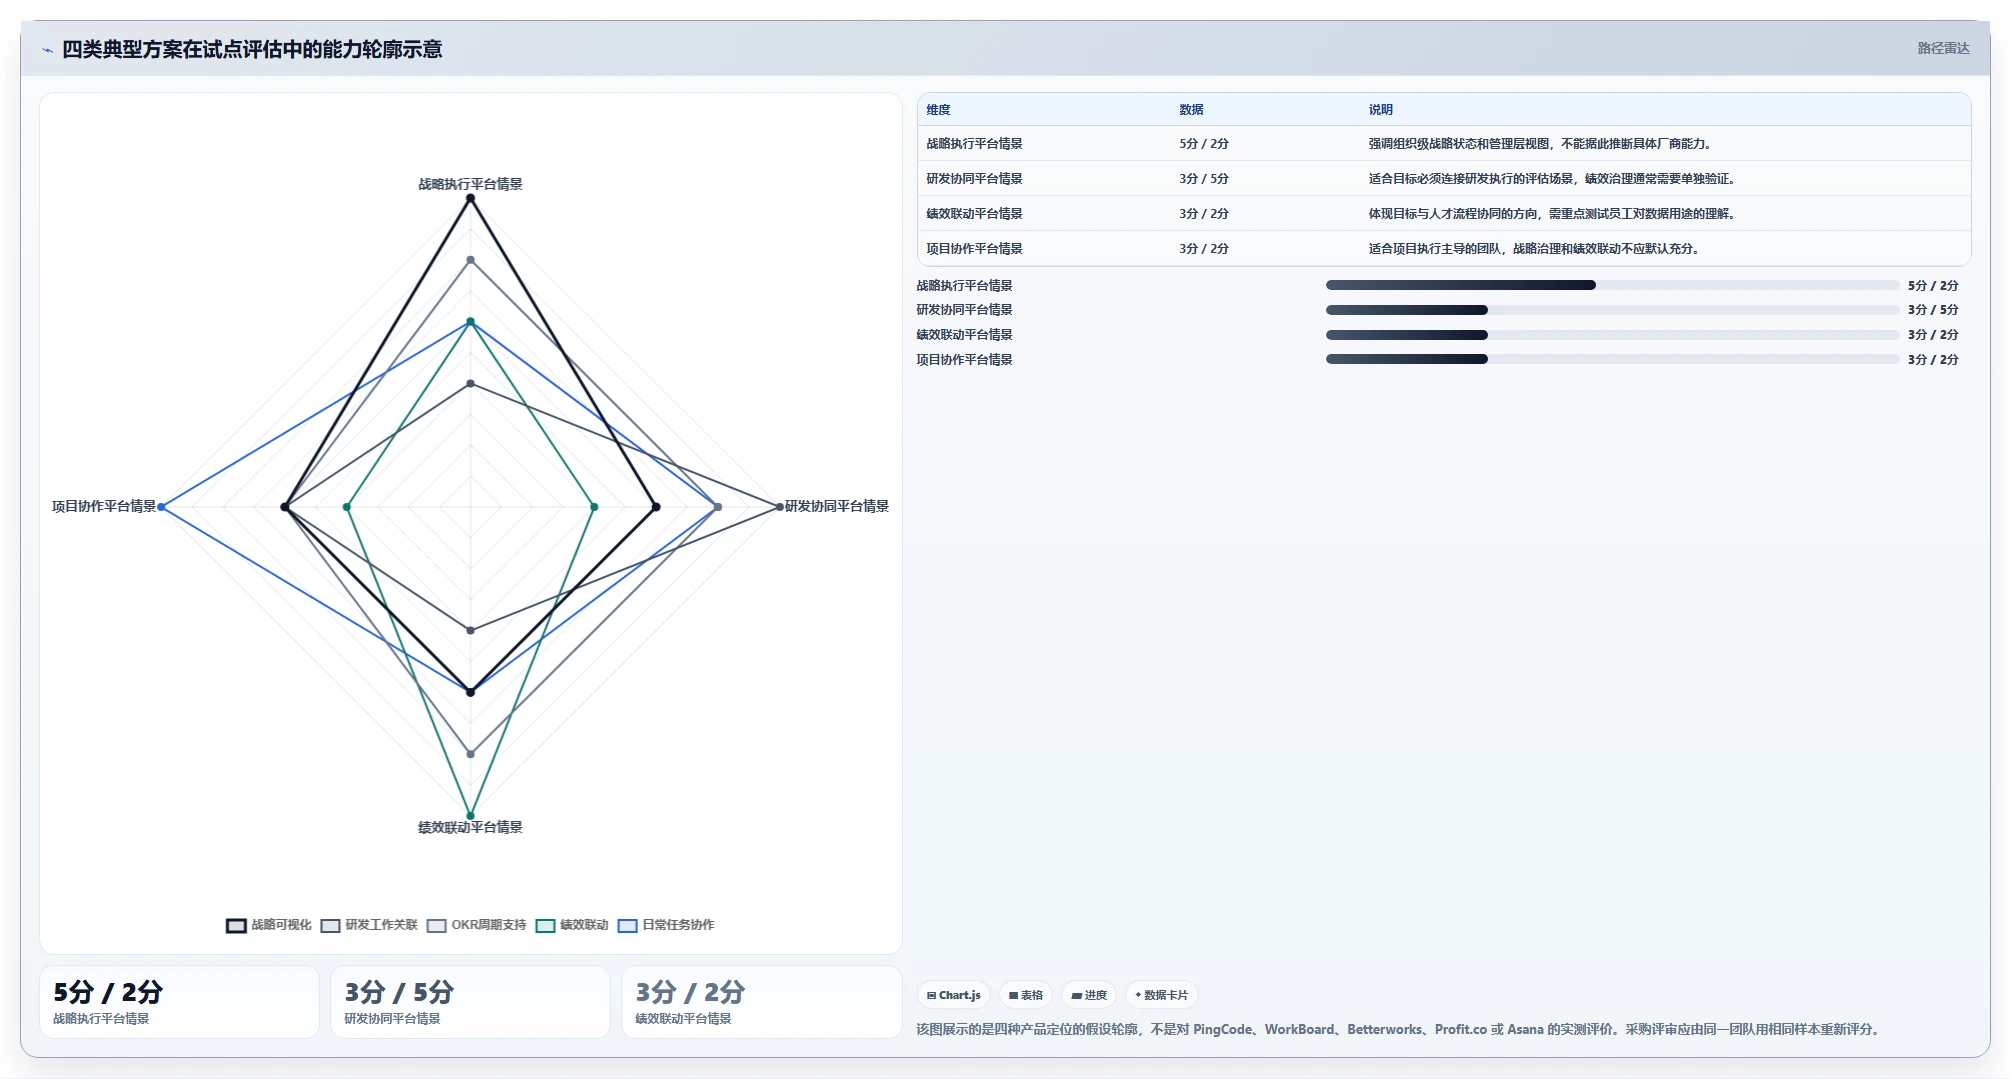The height and width of the screenshot is (1079, 2011).
Task: Click 3分 / 5分 cell in table
Action: pos(1204,179)
